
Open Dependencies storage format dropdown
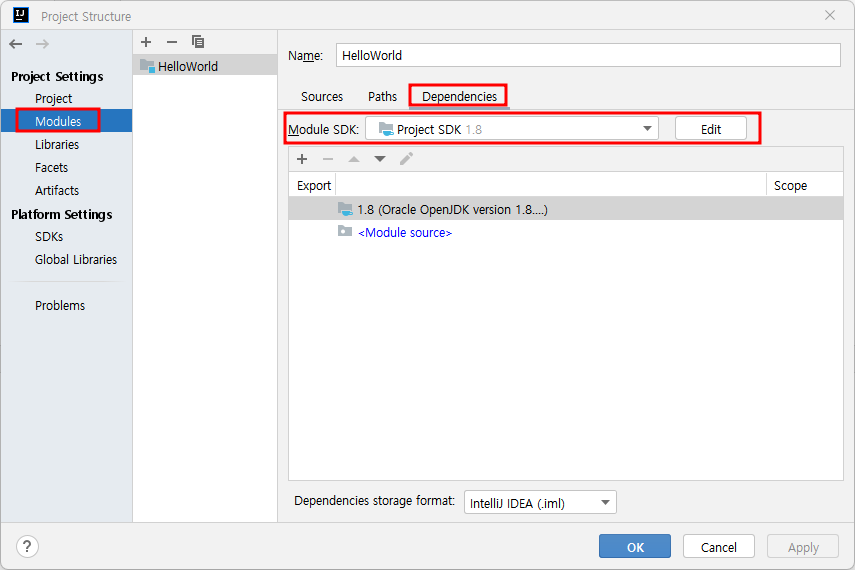click(540, 502)
